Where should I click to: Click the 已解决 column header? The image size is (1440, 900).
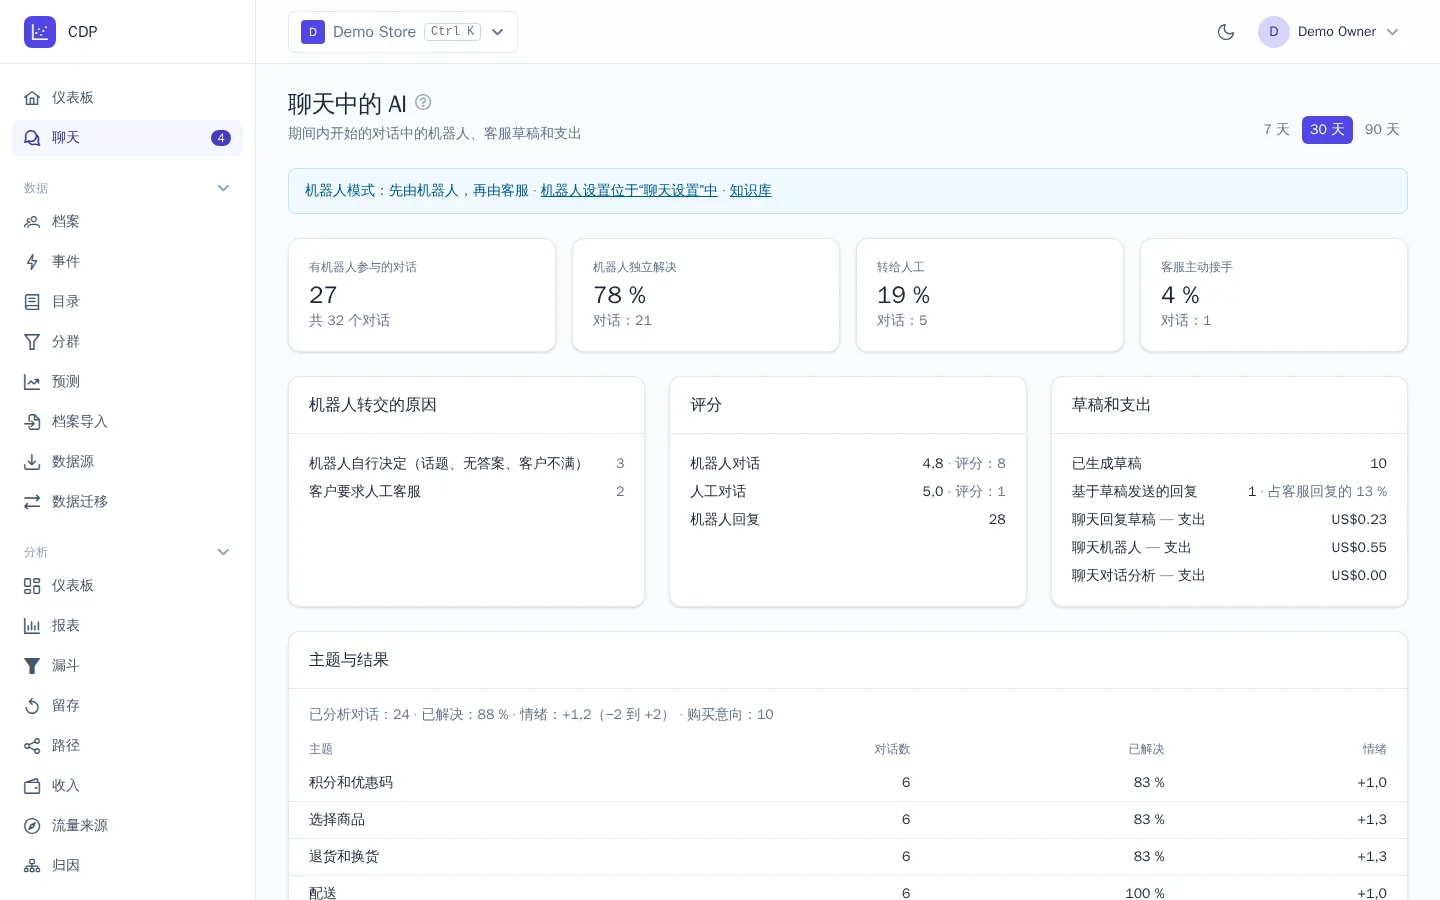pos(1146,749)
